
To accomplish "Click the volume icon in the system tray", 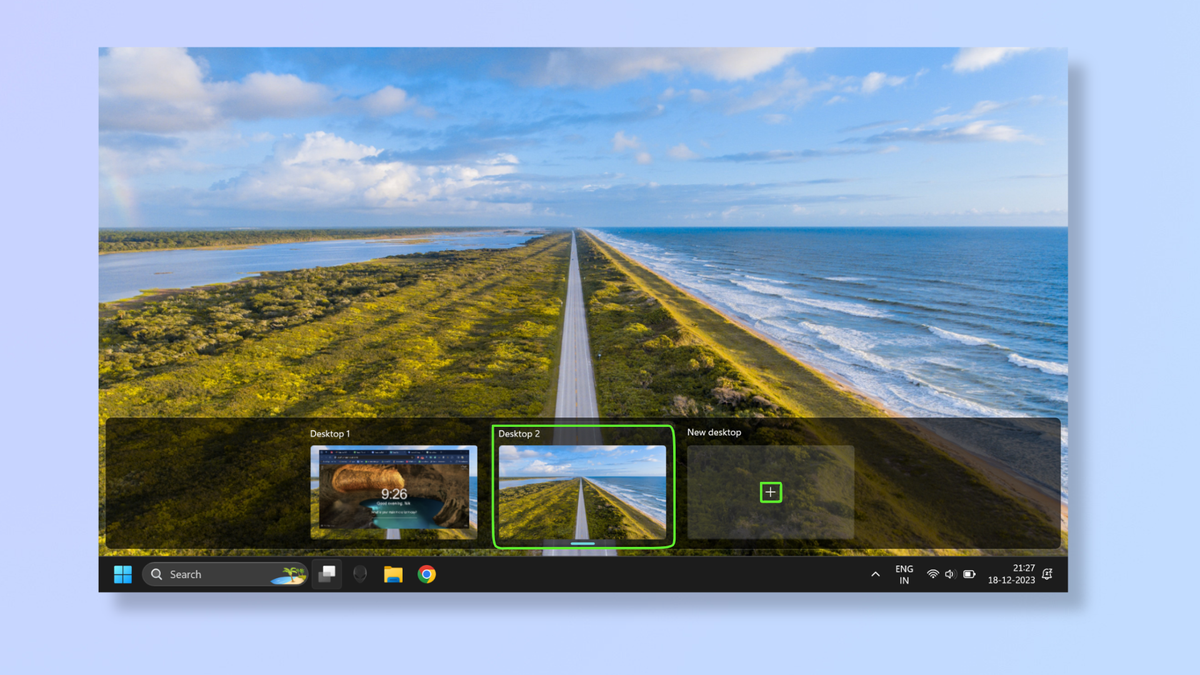I will pos(949,574).
